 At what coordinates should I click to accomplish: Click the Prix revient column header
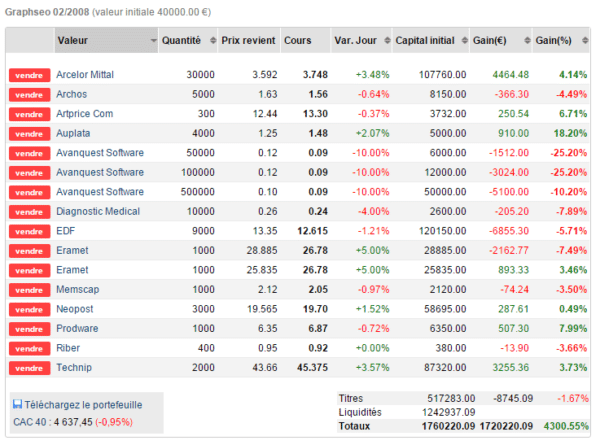[249, 40]
